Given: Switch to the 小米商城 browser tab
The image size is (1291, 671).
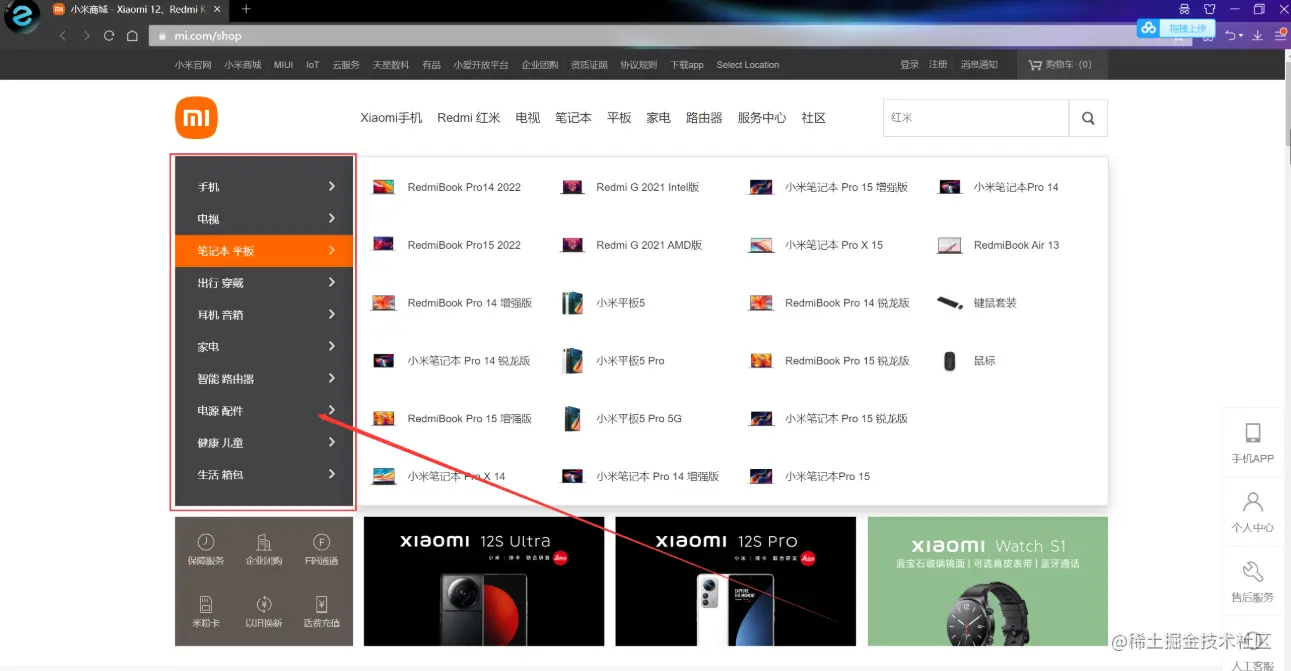Looking at the screenshot, I should click(x=138, y=9).
